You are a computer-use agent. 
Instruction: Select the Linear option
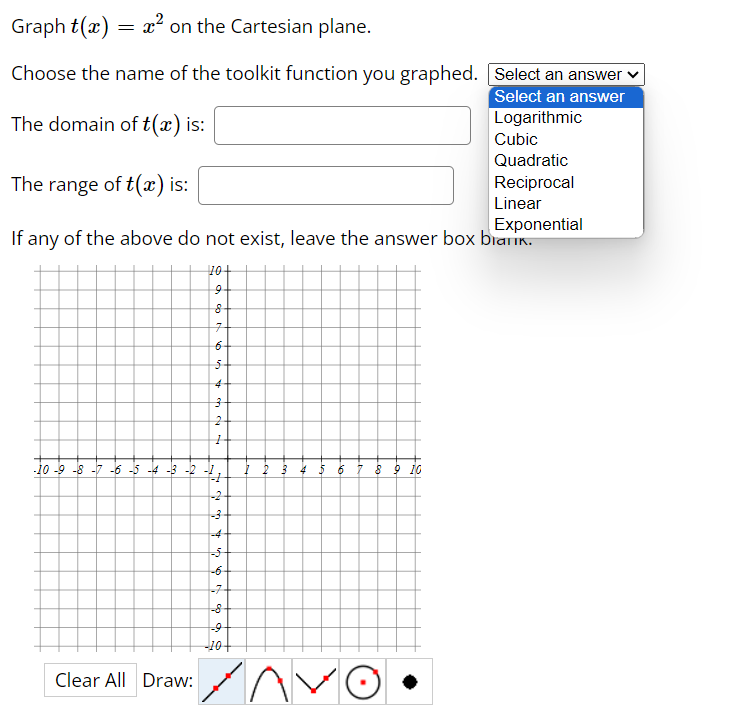point(566,203)
